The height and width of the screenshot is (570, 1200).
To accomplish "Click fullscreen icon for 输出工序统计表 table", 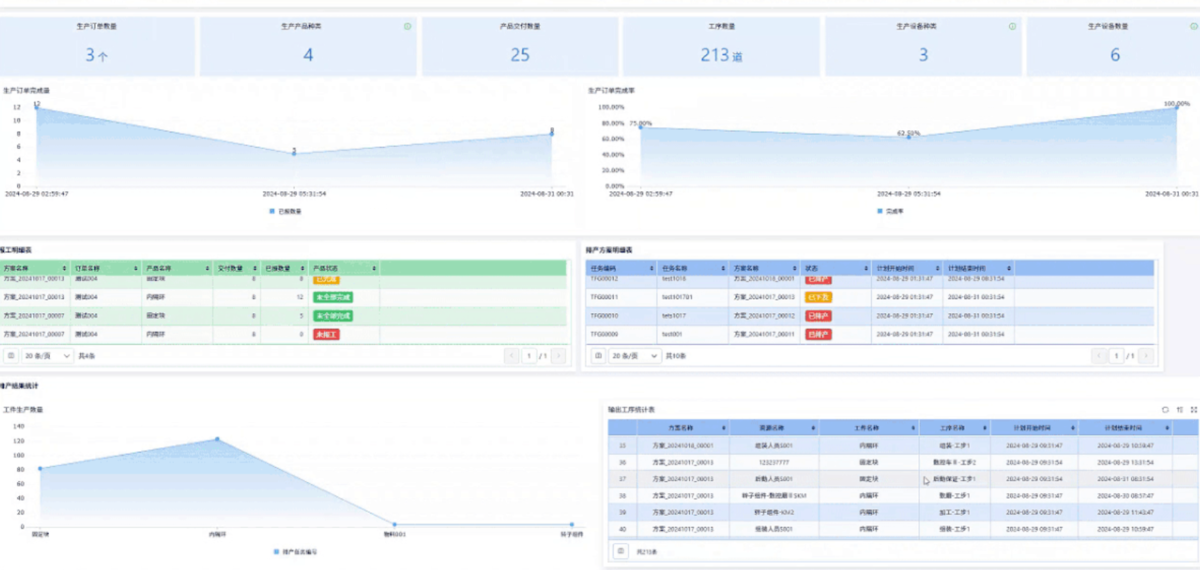I will point(1193,410).
